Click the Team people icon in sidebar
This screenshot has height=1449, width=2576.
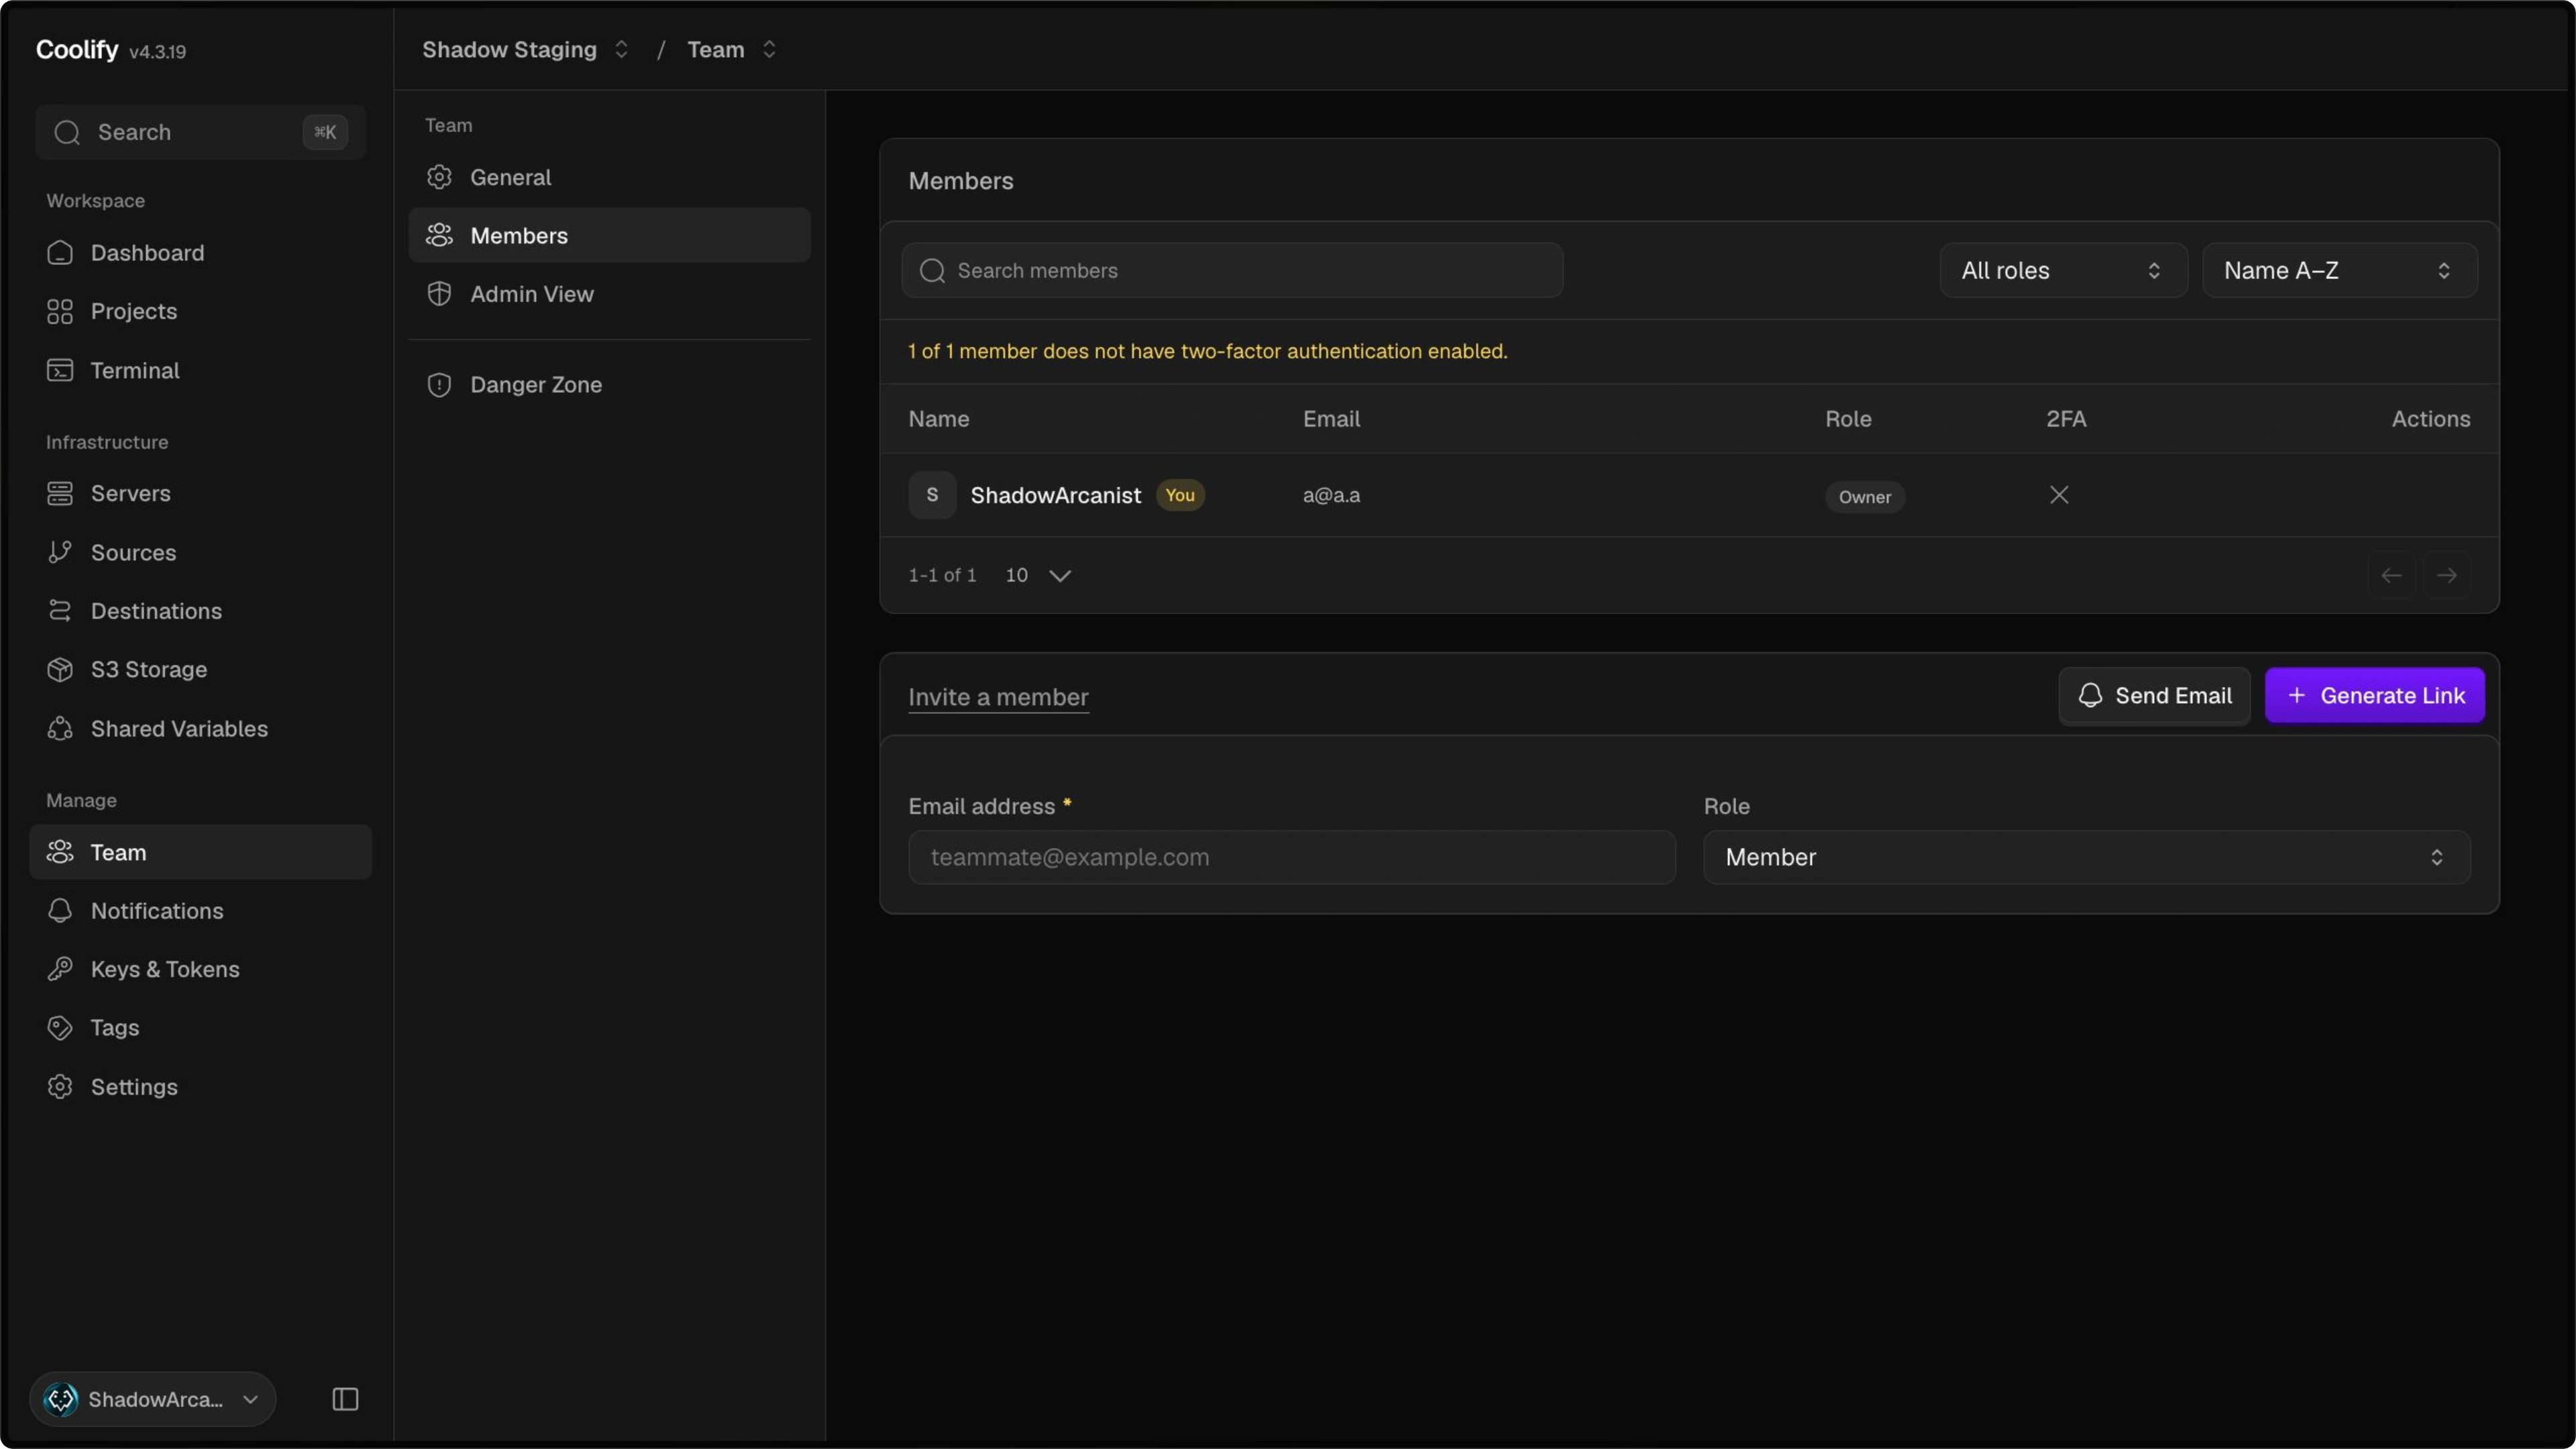[x=60, y=852]
